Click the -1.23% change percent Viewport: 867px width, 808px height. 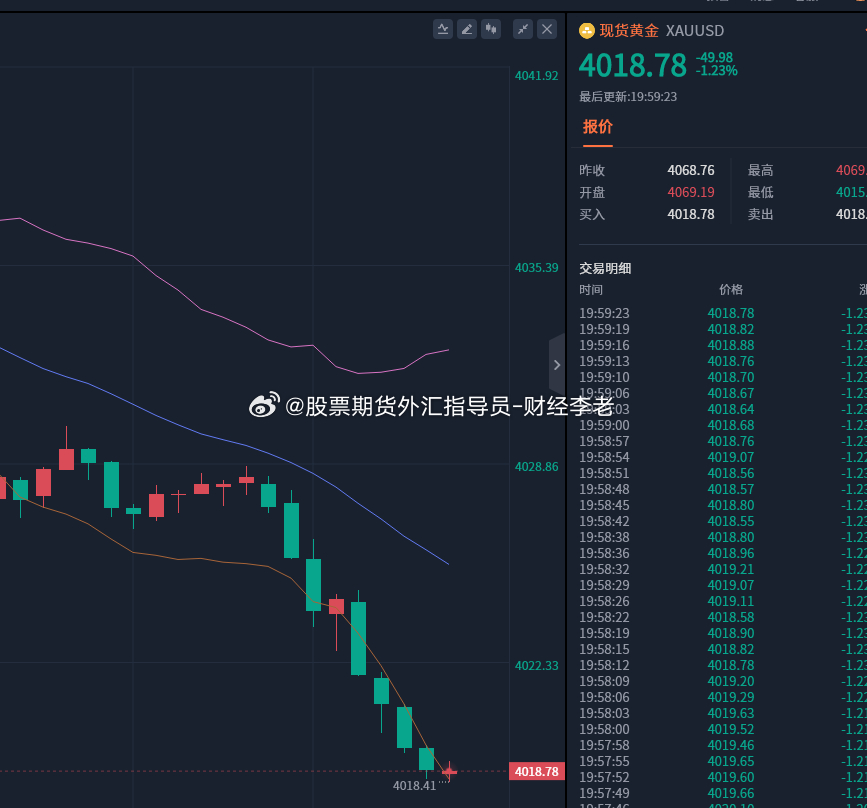tap(717, 71)
